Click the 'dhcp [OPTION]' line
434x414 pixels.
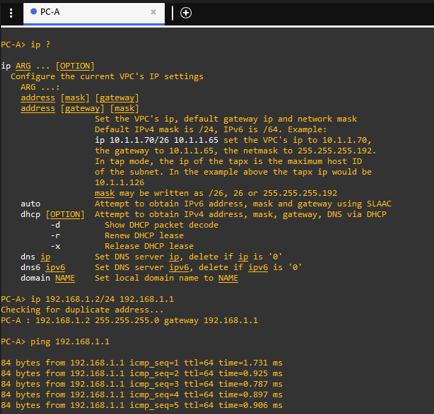(203, 214)
